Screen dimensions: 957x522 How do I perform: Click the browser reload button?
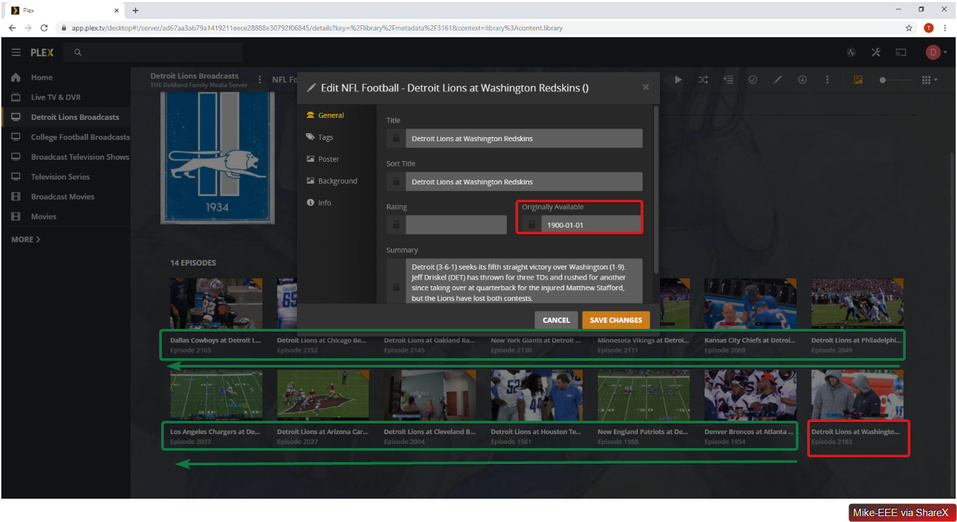(44, 28)
